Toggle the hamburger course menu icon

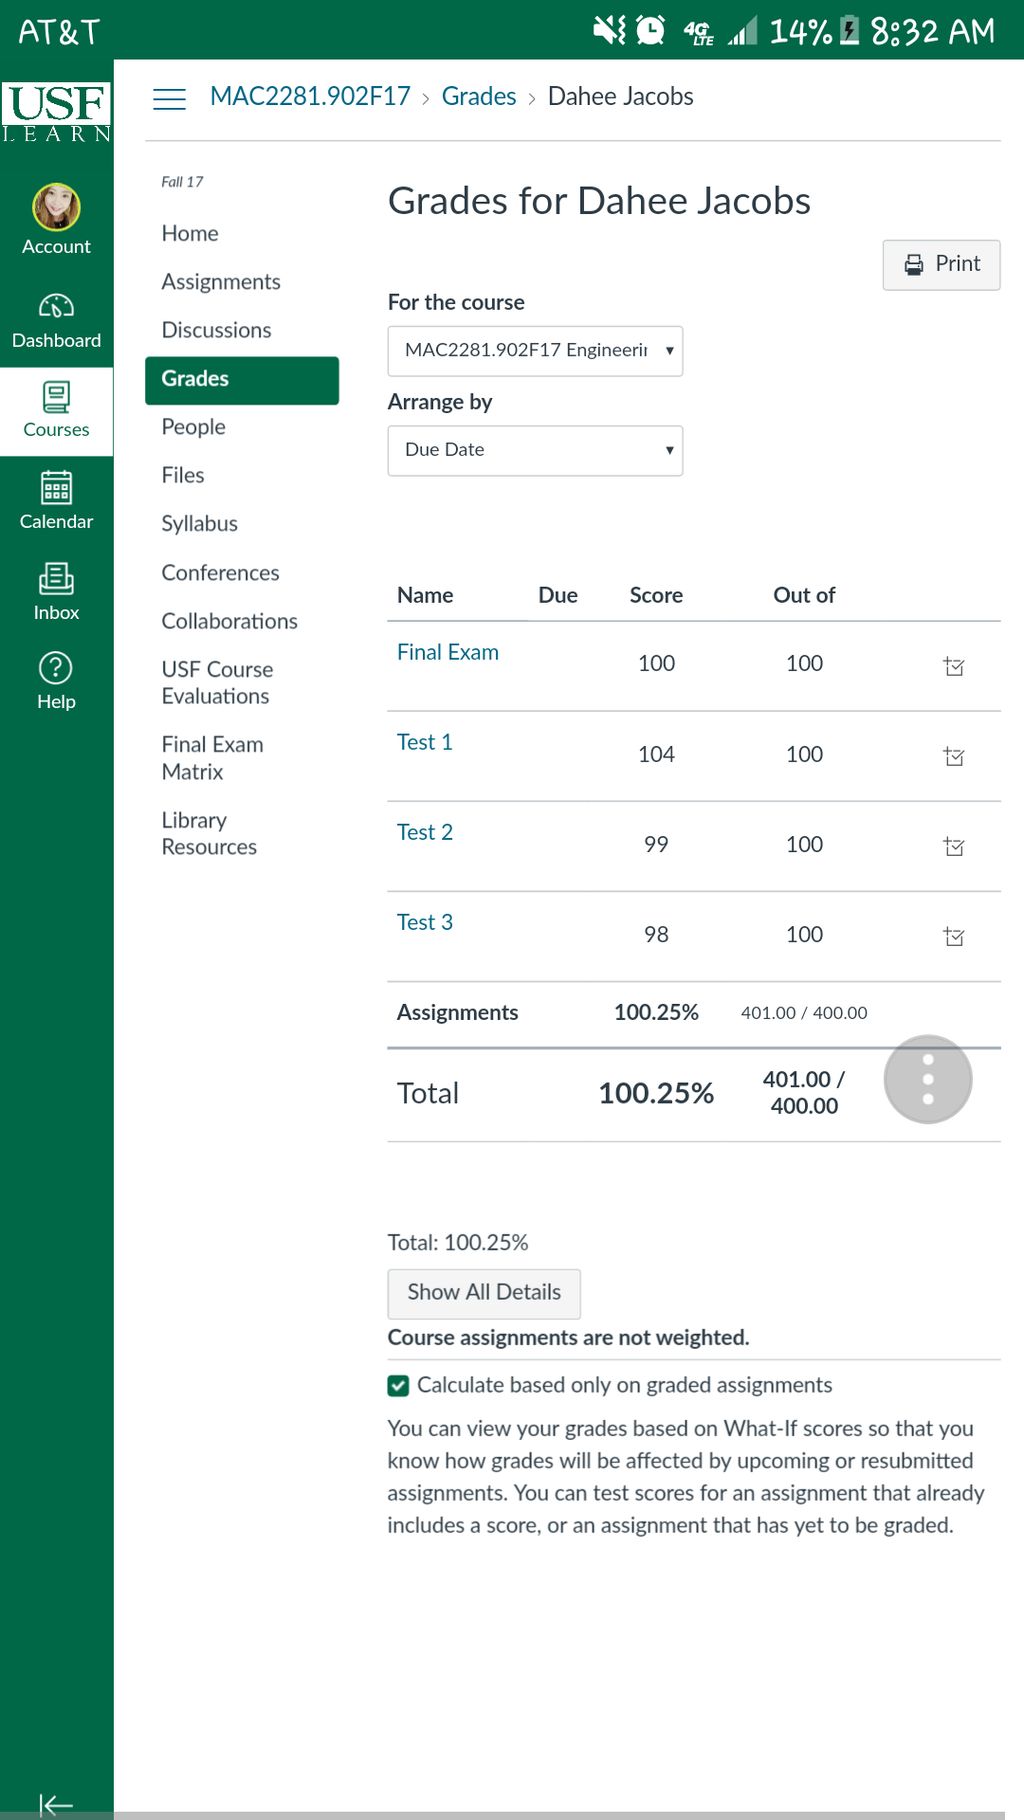(x=169, y=98)
